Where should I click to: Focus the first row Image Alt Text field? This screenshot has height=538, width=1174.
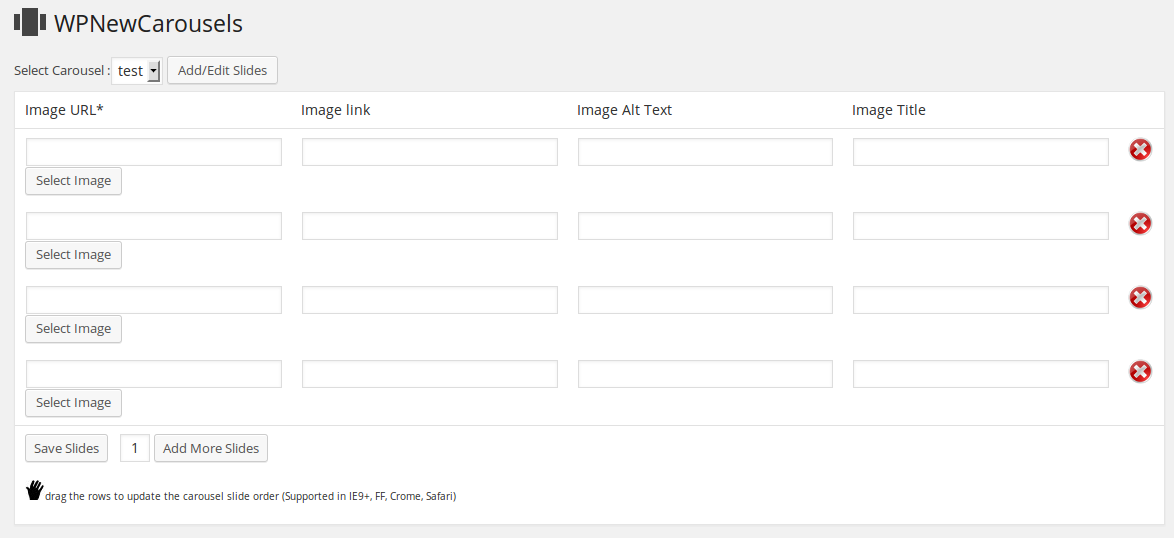point(705,152)
